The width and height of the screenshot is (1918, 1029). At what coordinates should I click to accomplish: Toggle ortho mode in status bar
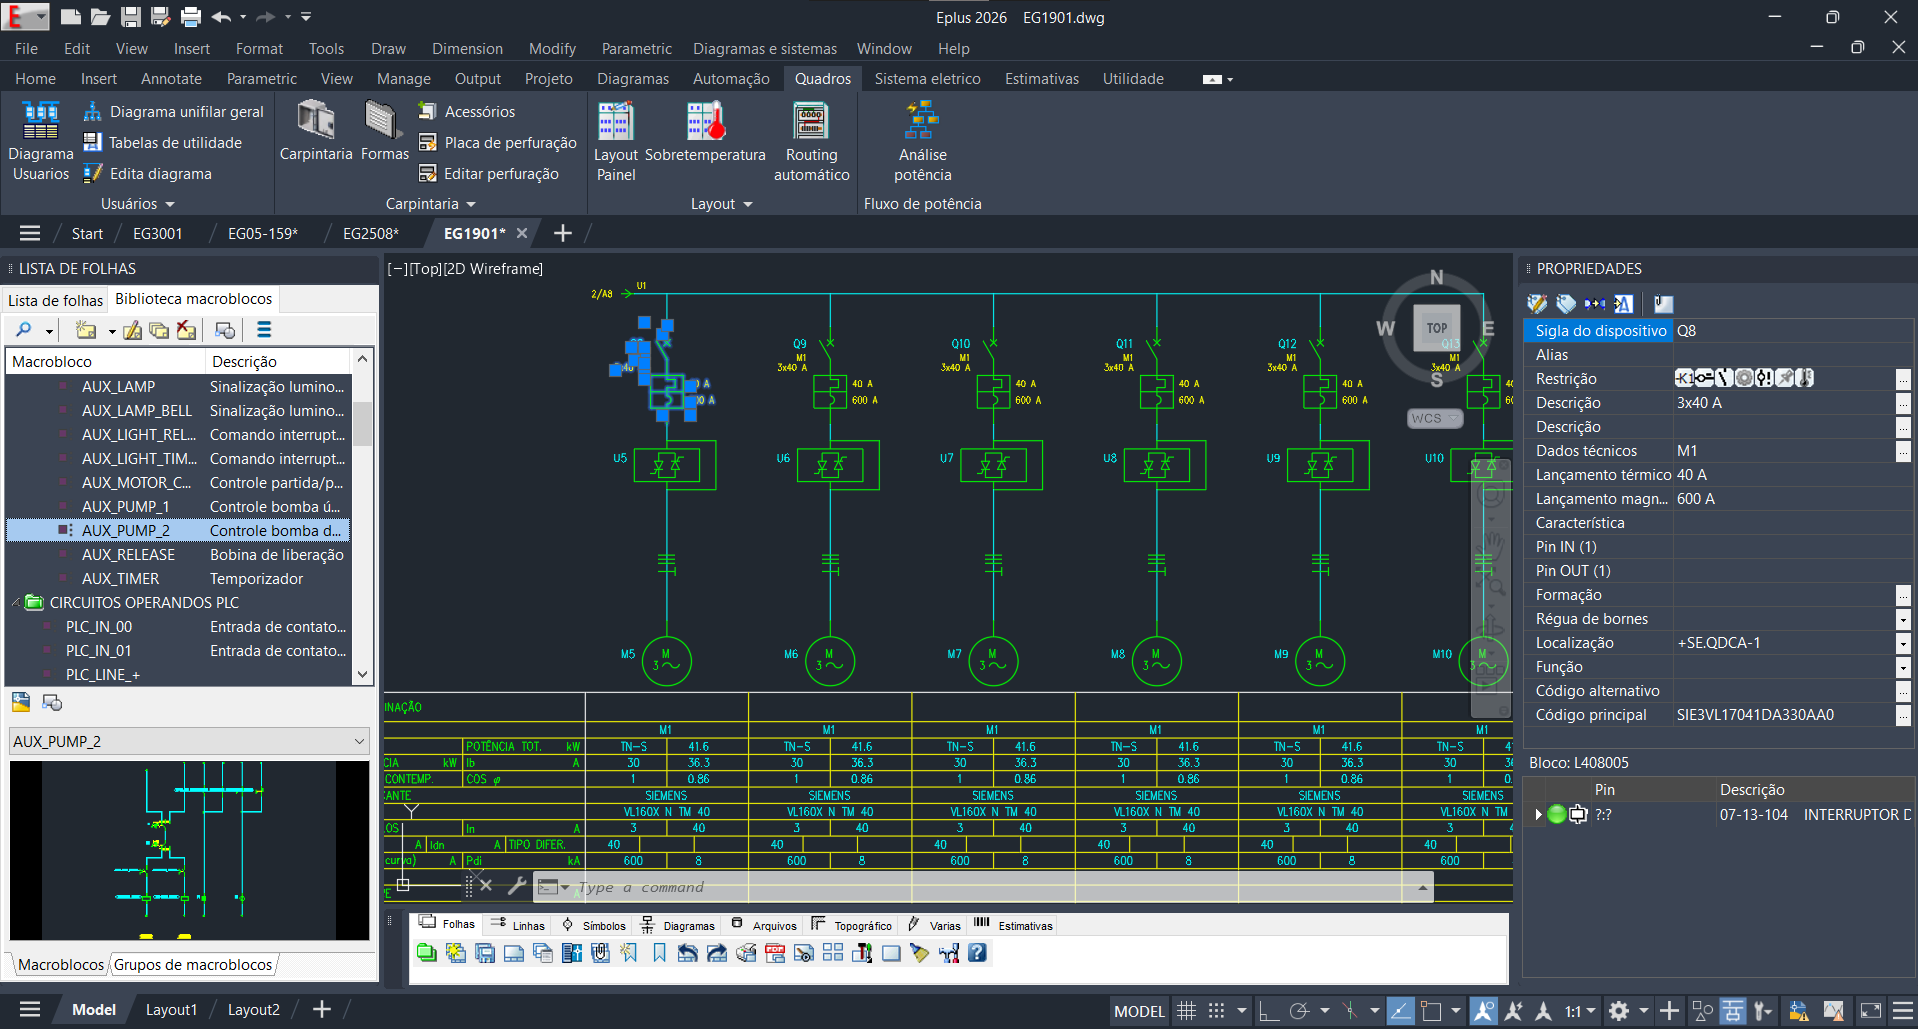pyautogui.click(x=1268, y=1011)
